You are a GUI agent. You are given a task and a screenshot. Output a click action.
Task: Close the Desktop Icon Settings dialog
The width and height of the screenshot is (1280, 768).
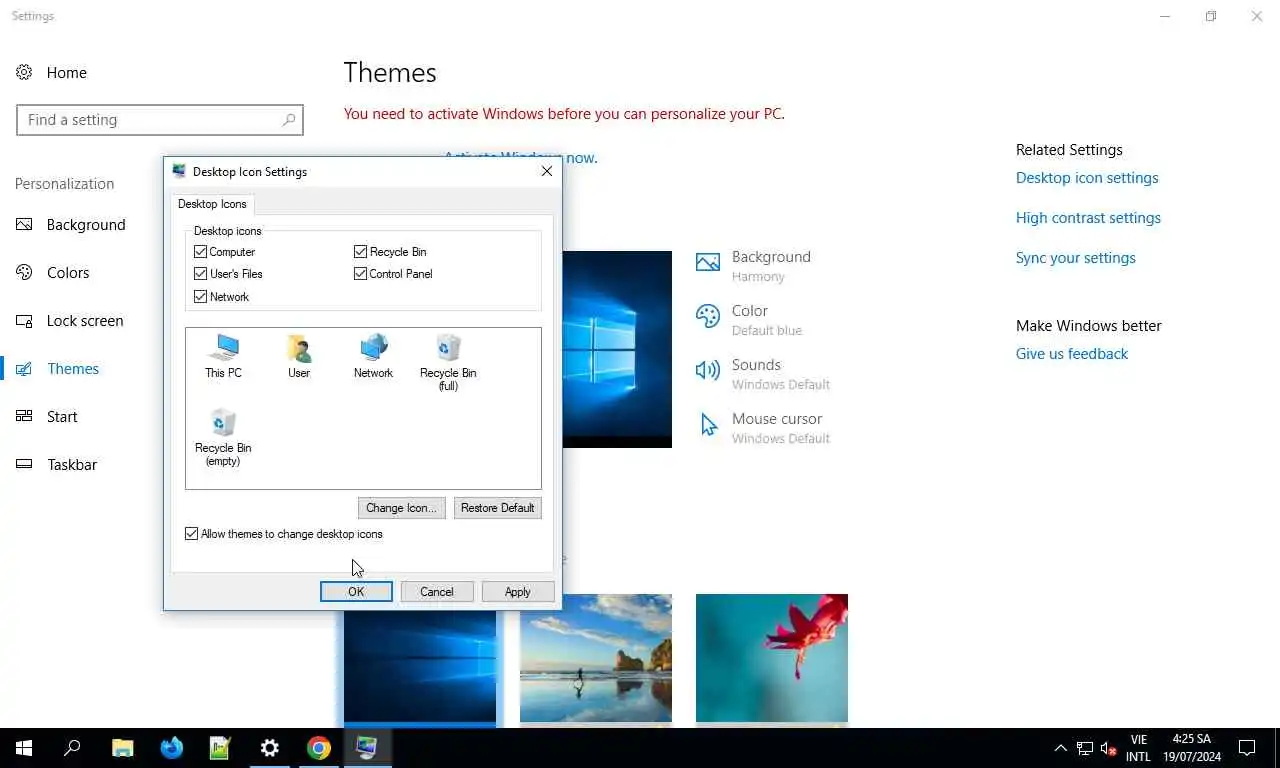point(546,171)
